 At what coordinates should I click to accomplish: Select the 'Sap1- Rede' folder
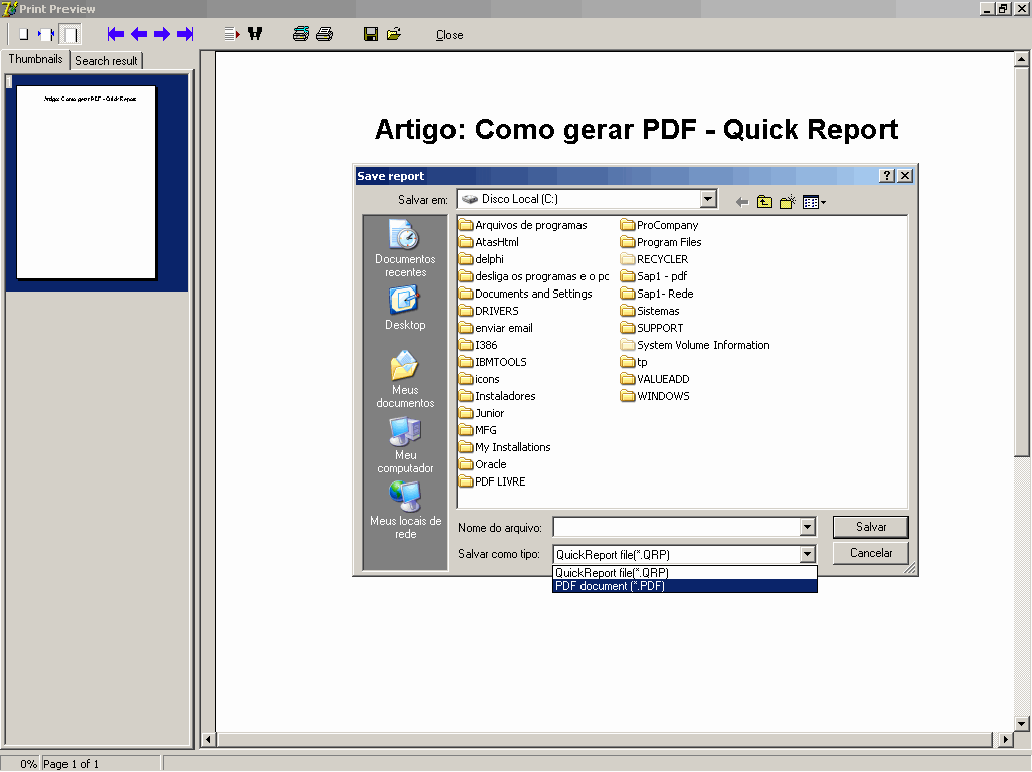(657, 294)
